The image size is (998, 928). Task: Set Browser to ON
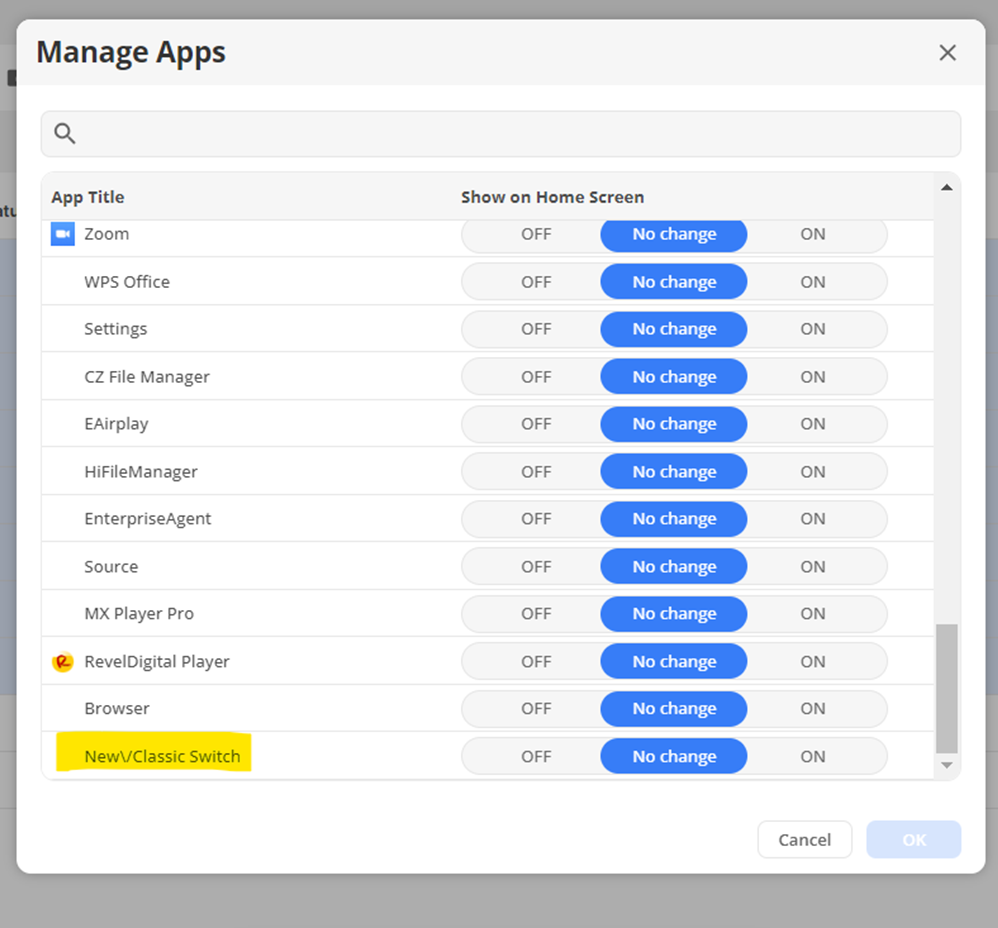(x=813, y=708)
